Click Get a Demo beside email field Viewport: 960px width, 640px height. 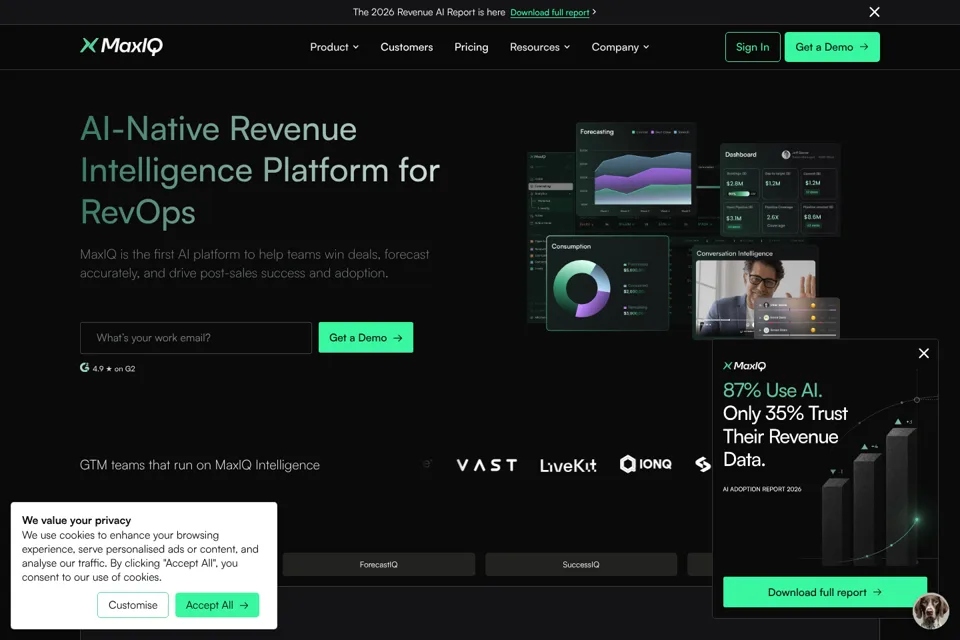point(366,337)
